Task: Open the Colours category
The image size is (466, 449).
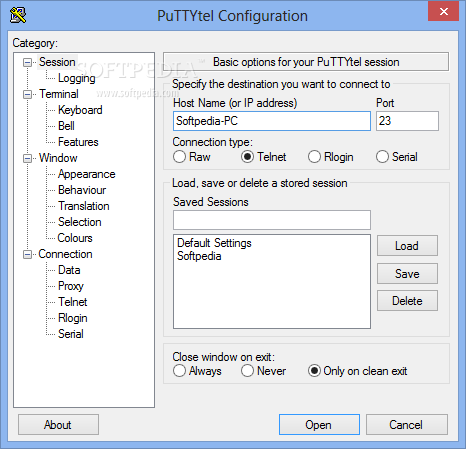Action: [75, 238]
